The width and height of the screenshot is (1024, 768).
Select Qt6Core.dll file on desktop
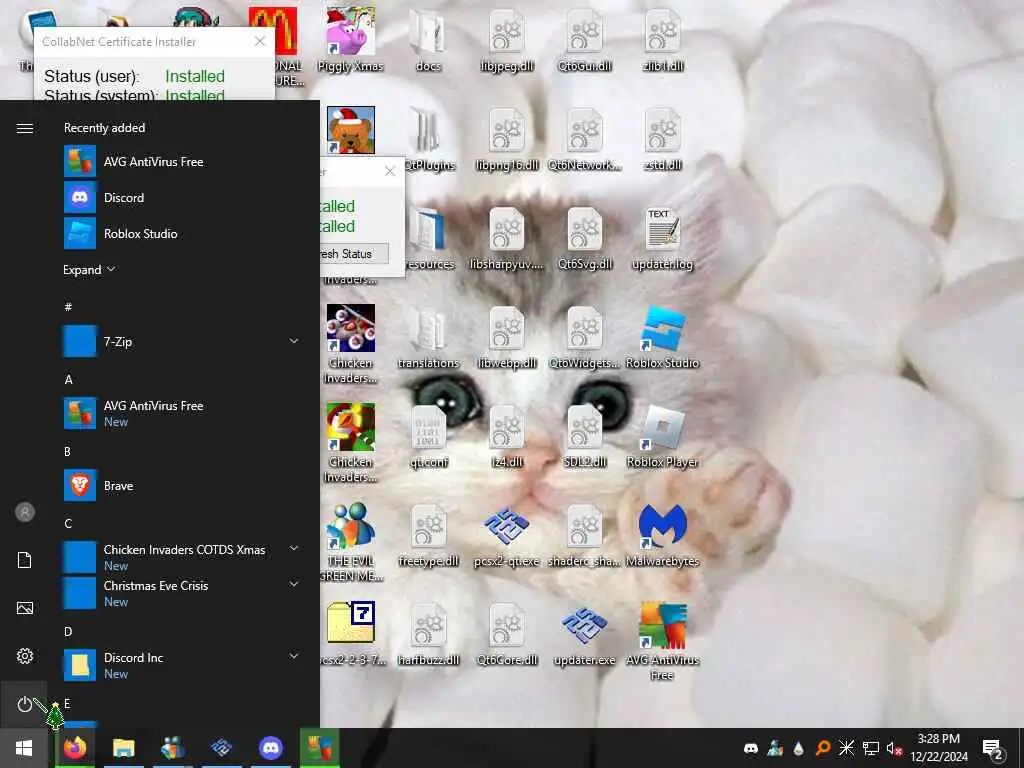507,634
